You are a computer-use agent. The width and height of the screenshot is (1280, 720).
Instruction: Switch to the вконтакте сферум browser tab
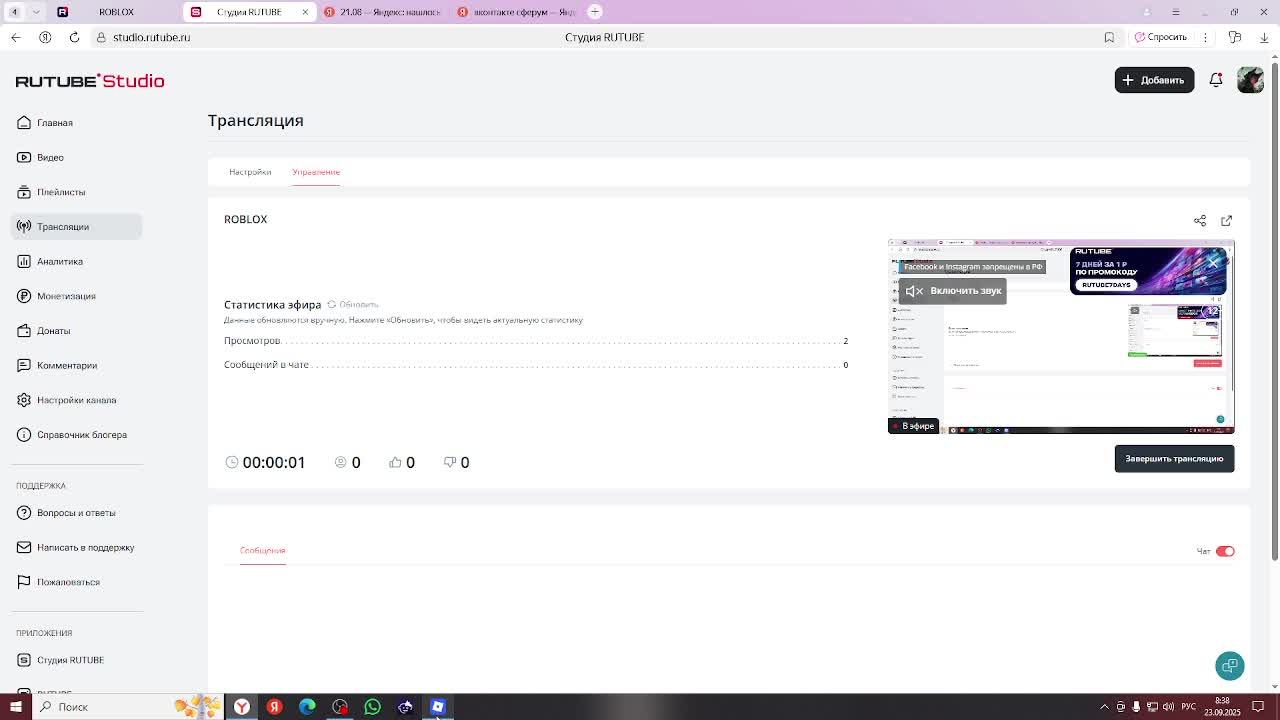[x=516, y=12]
